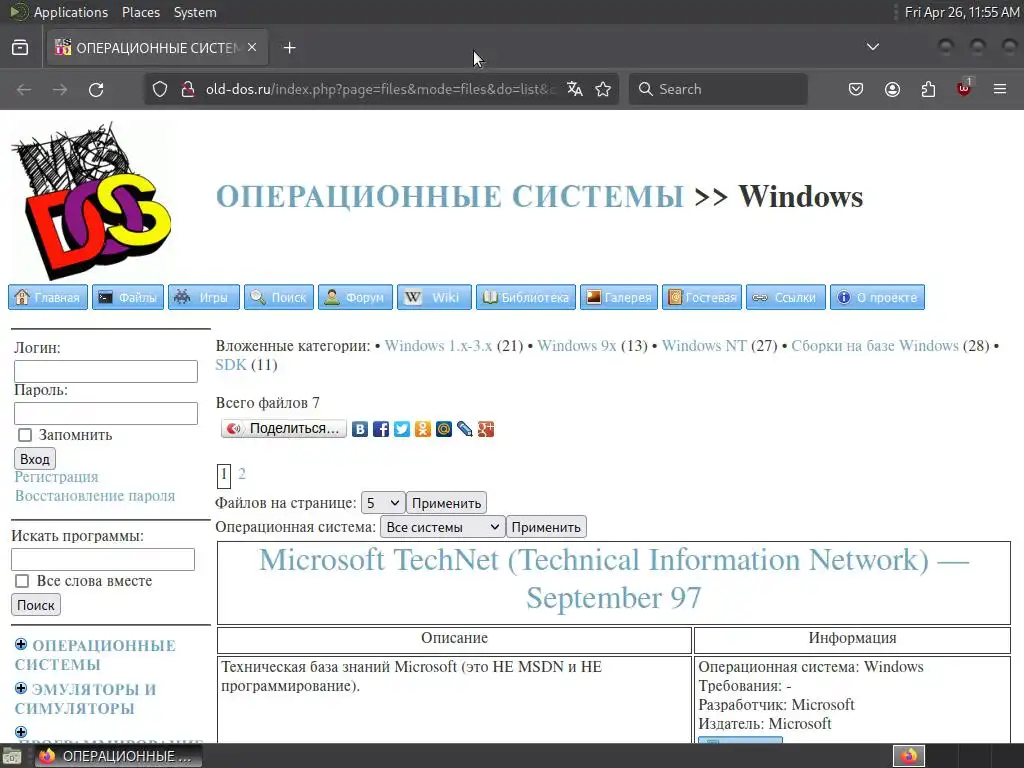
Task: Open the Firefox account icon
Action: point(892,89)
